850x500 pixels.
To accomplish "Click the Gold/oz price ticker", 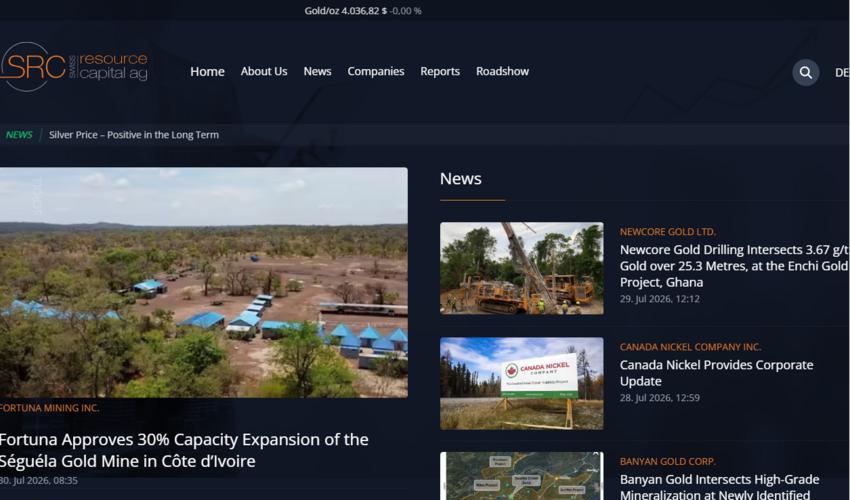I will [363, 11].
